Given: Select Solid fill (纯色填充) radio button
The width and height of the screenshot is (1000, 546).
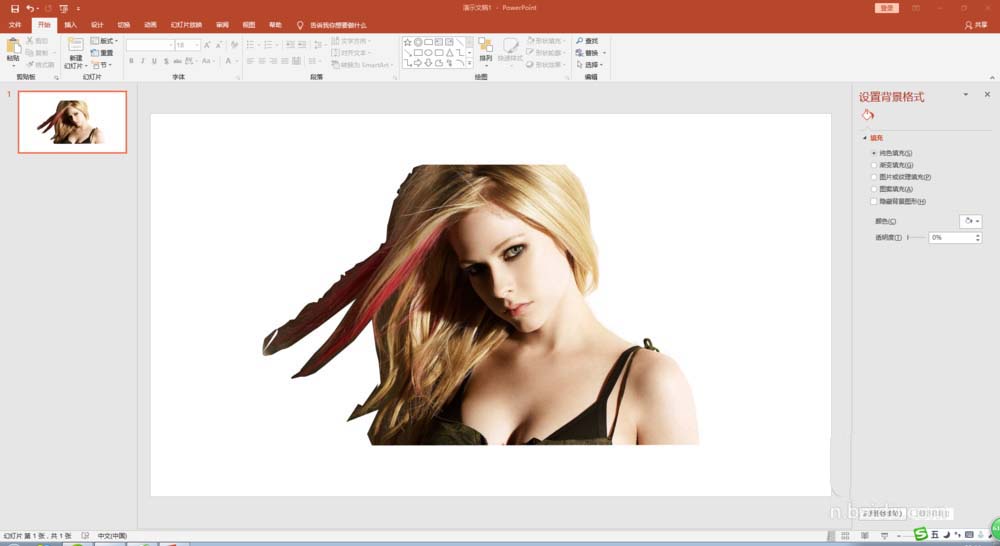Looking at the screenshot, I should coord(874,153).
